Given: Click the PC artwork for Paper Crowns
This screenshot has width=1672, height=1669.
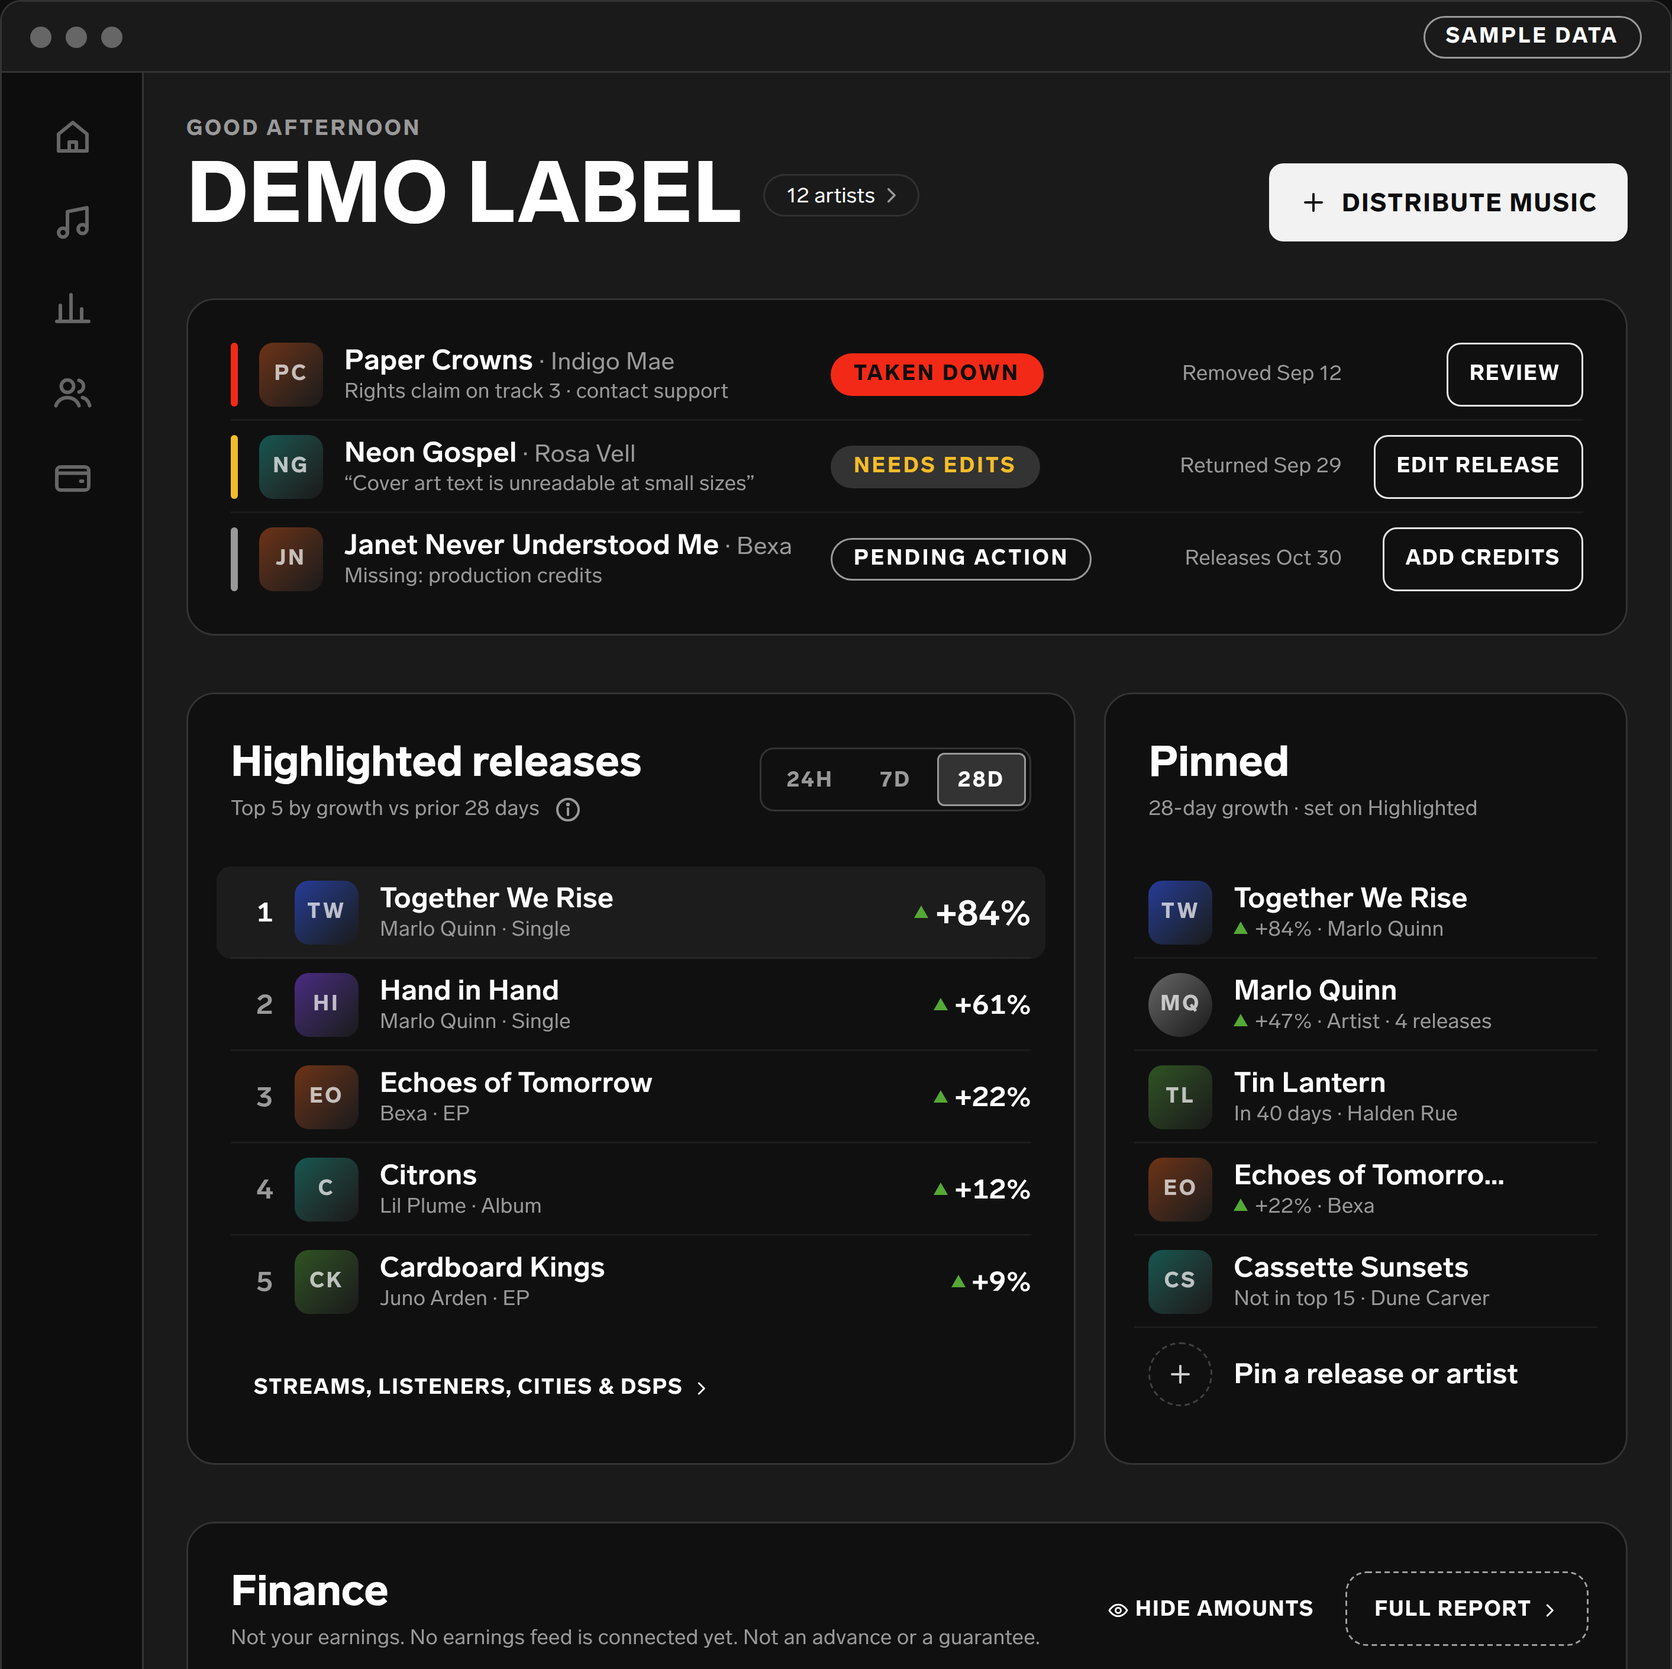Looking at the screenshot, I should (290, 374).
